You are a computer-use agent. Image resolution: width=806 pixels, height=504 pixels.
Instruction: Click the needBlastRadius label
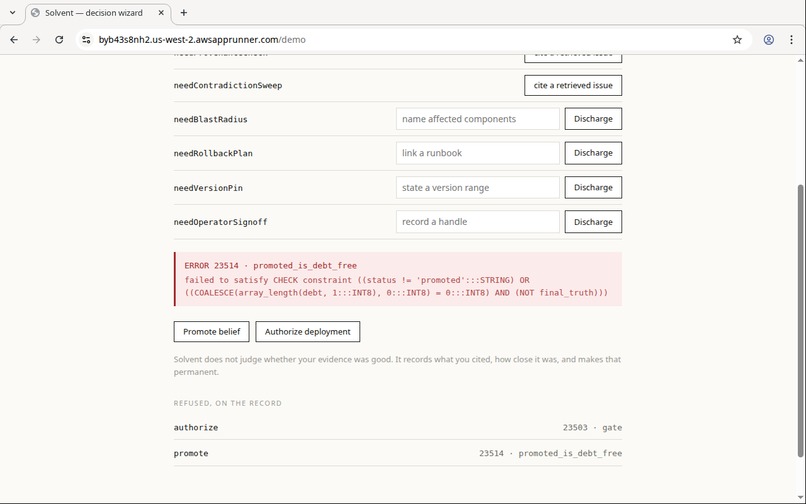tap(210, 119)
